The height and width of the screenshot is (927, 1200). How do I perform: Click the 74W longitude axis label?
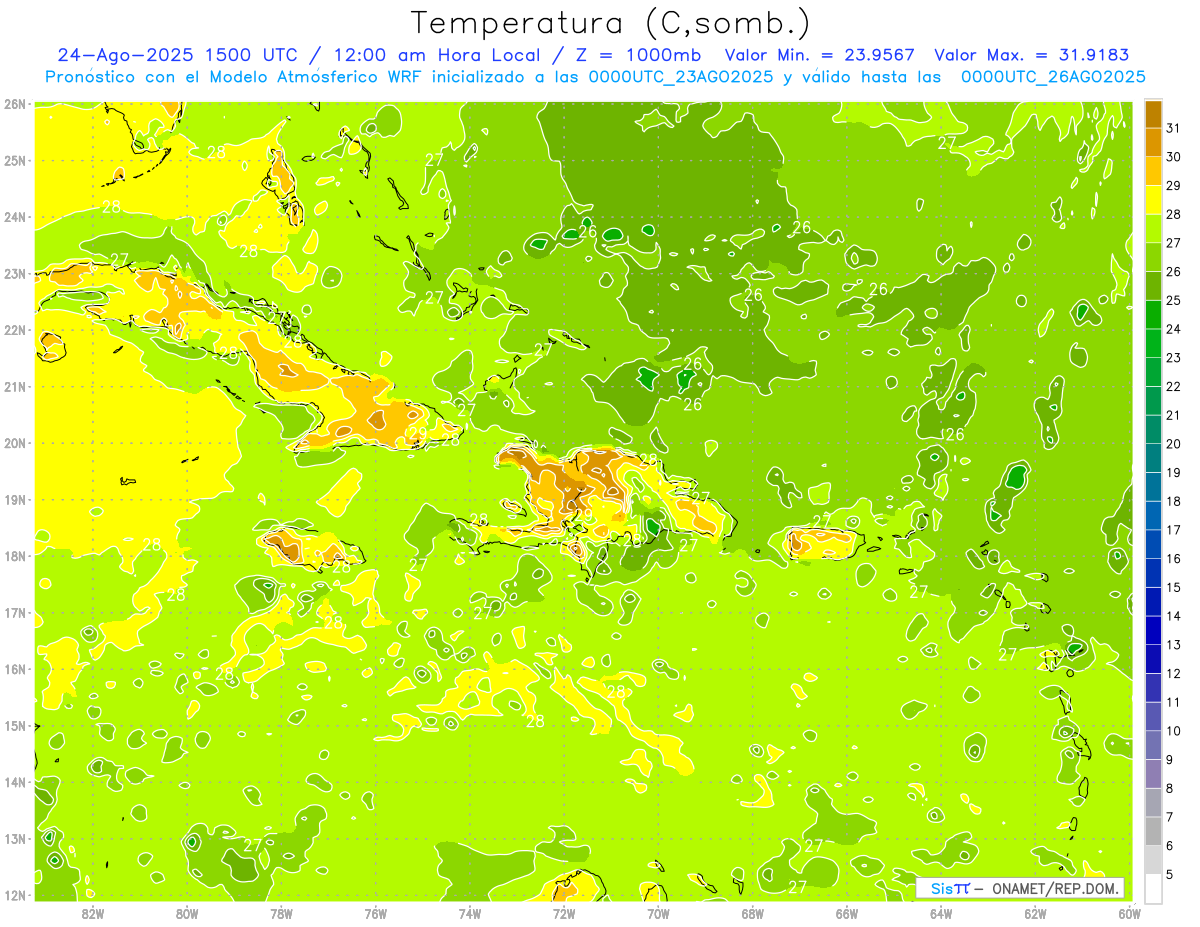[469, 913]
